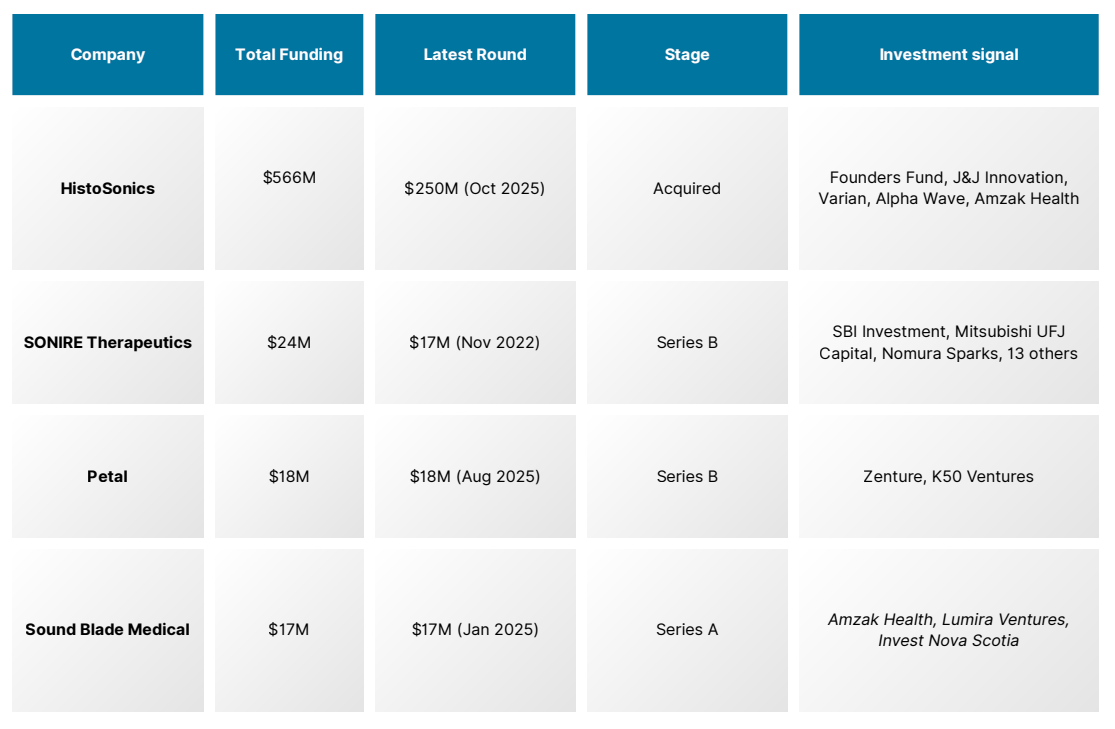
Task: Click the $566M total funding cell
Action: point(289,188)
